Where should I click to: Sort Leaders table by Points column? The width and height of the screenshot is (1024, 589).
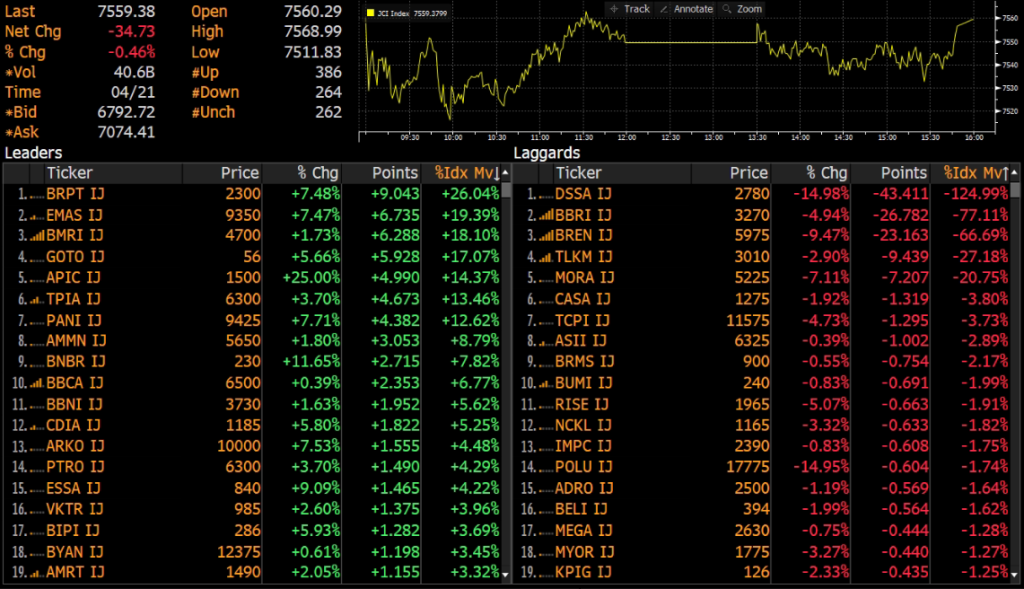pyautogui.click(x=394, y=173)
